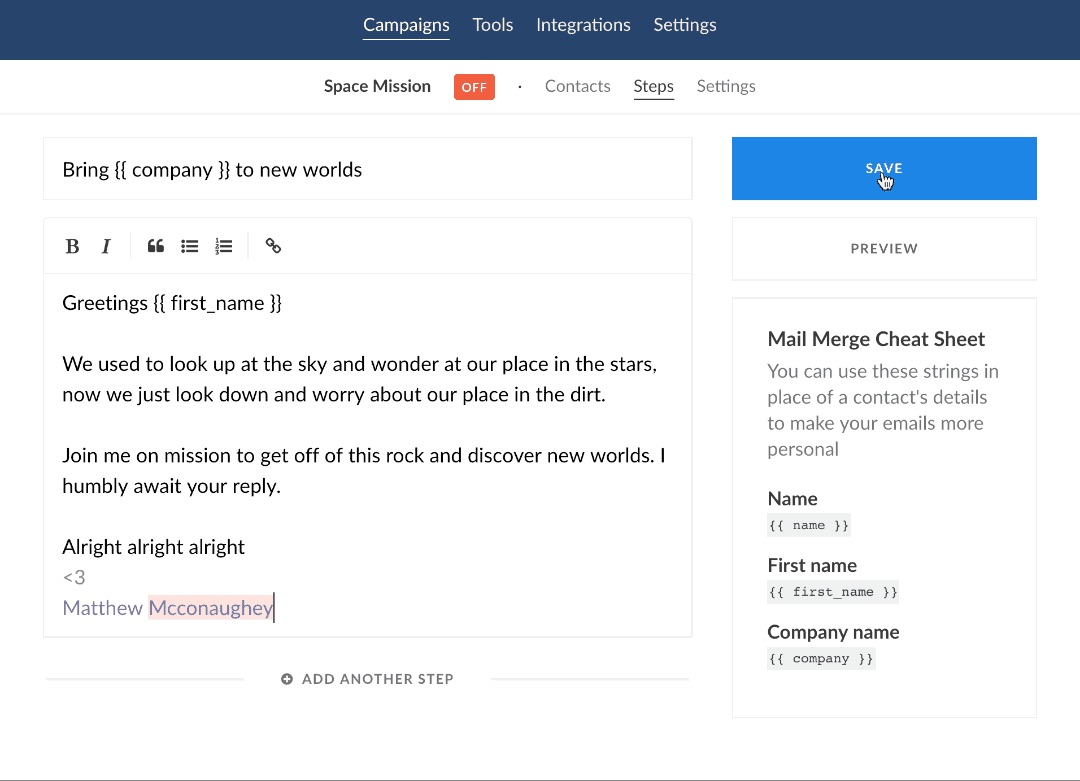Open the Campaigns menu
Screen dimensions: 1080x781
[406, 25]
